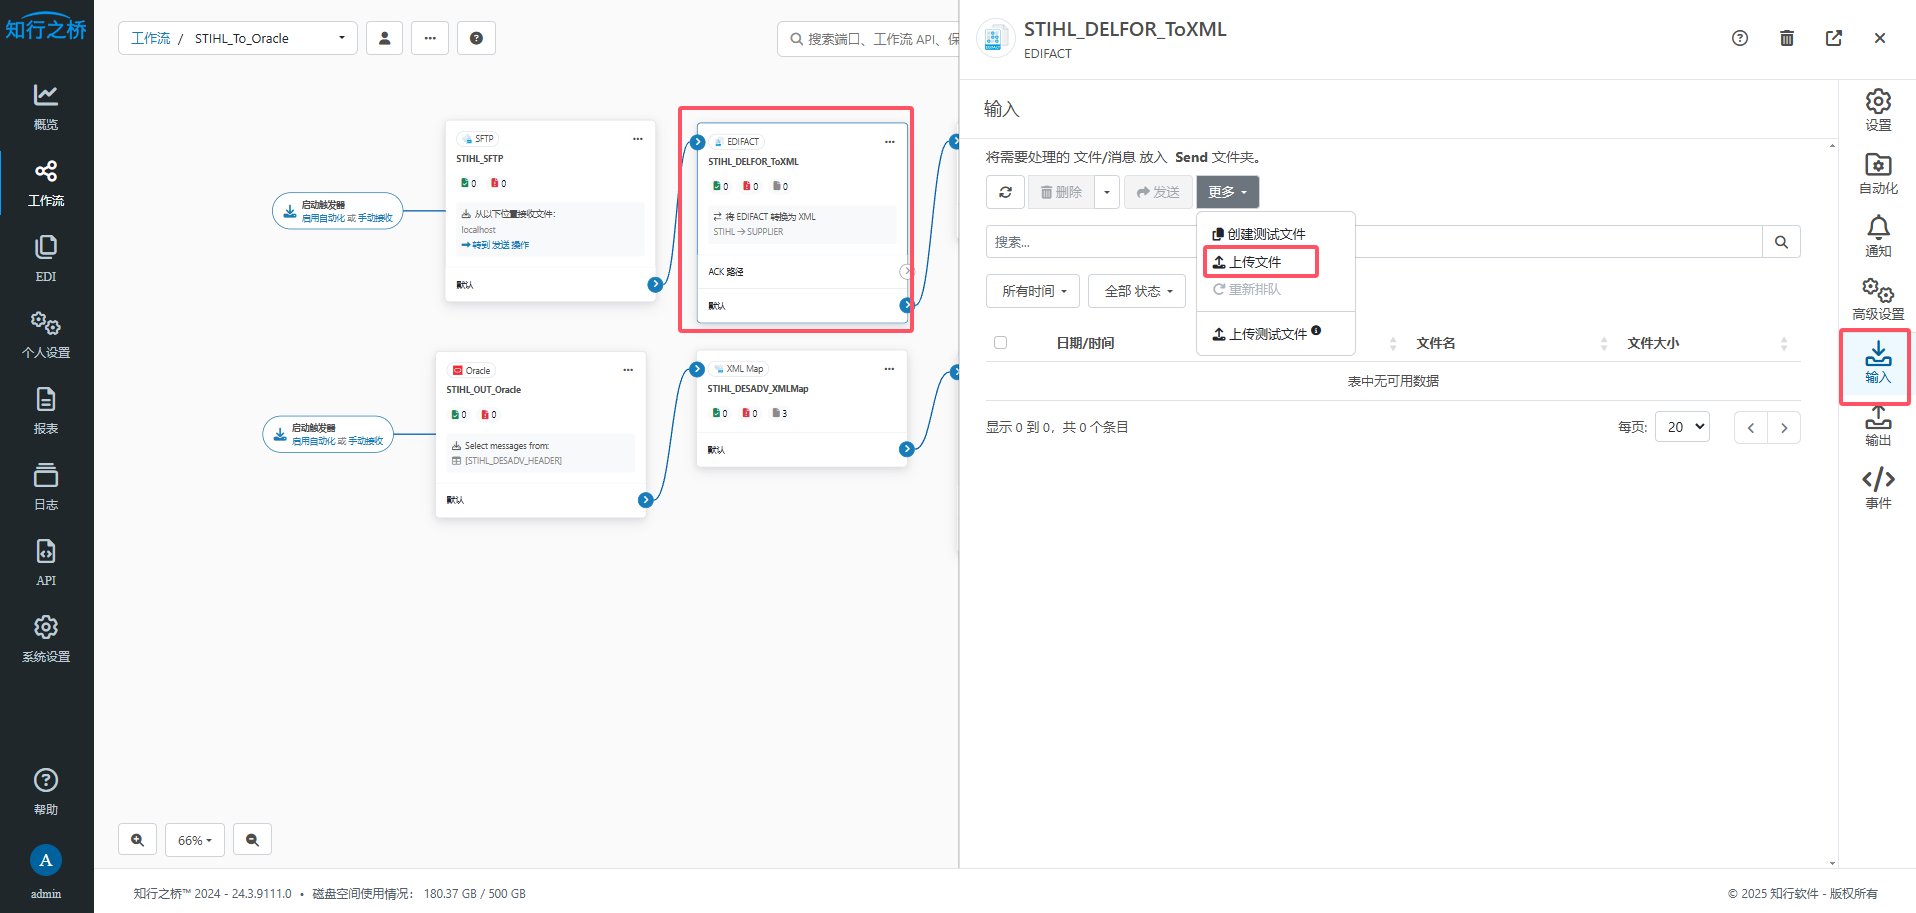
Task: Click the 更多 button
Action: coord(1227,192)
